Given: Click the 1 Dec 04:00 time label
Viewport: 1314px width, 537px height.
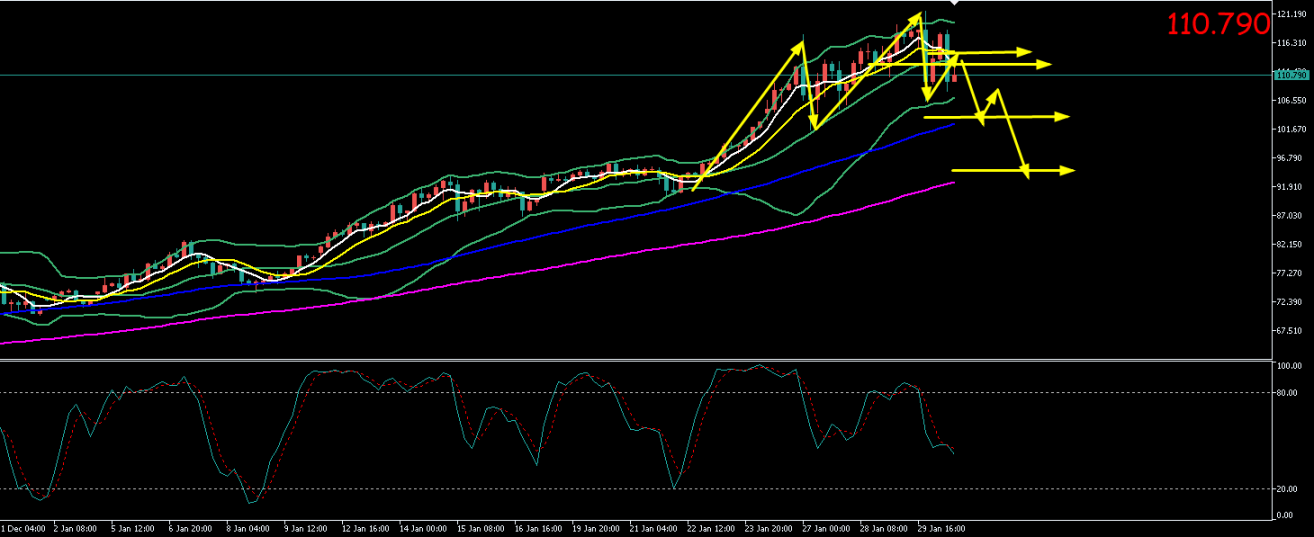Looking at the screenshot, I should point(20,527).
